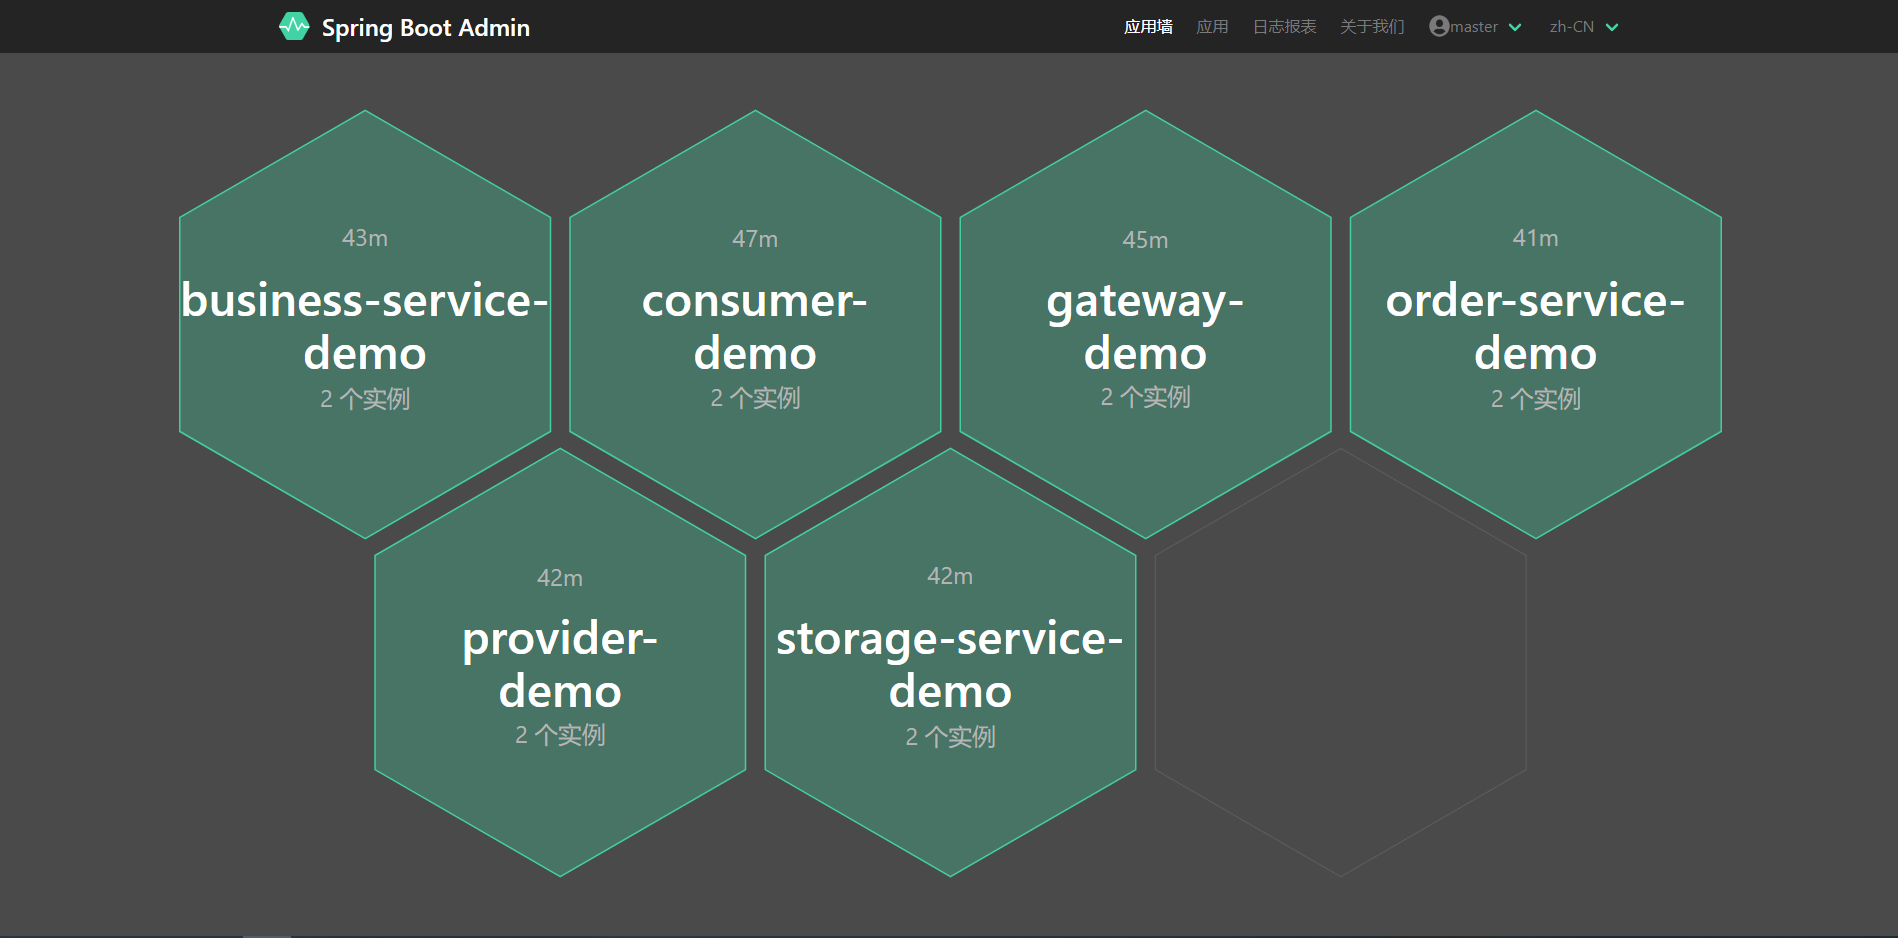Open the zh-CN language selector
The height and width of the screenshot is (938, 1898).
coord(1572,27)
